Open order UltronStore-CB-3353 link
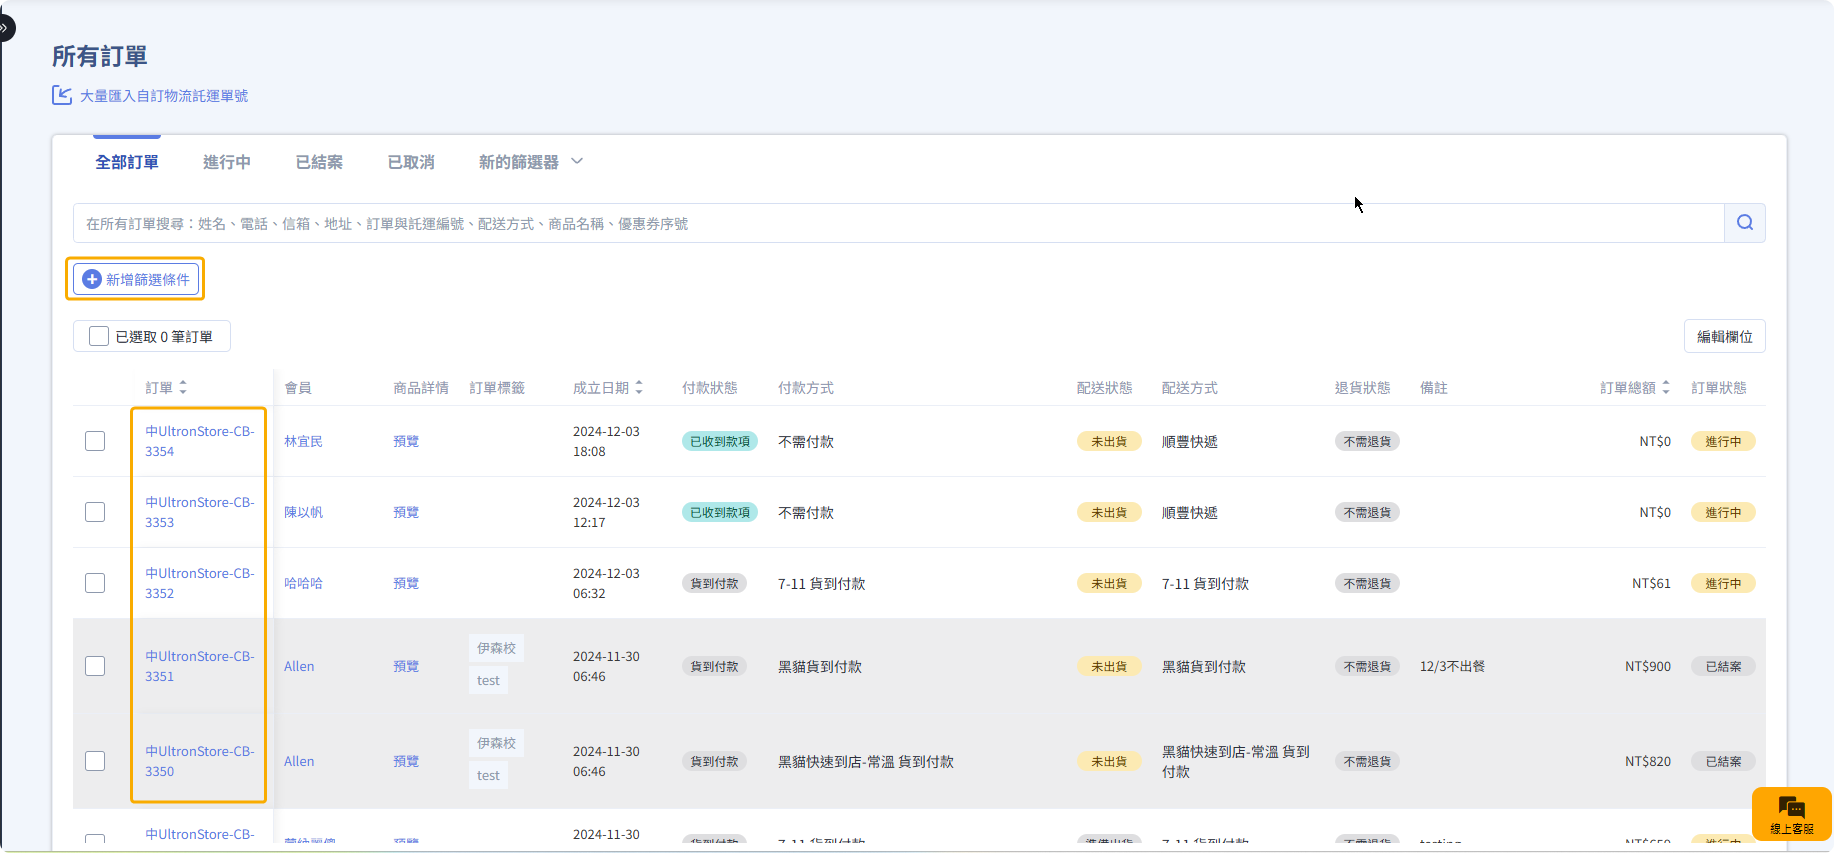 click(x=200, y=512)
